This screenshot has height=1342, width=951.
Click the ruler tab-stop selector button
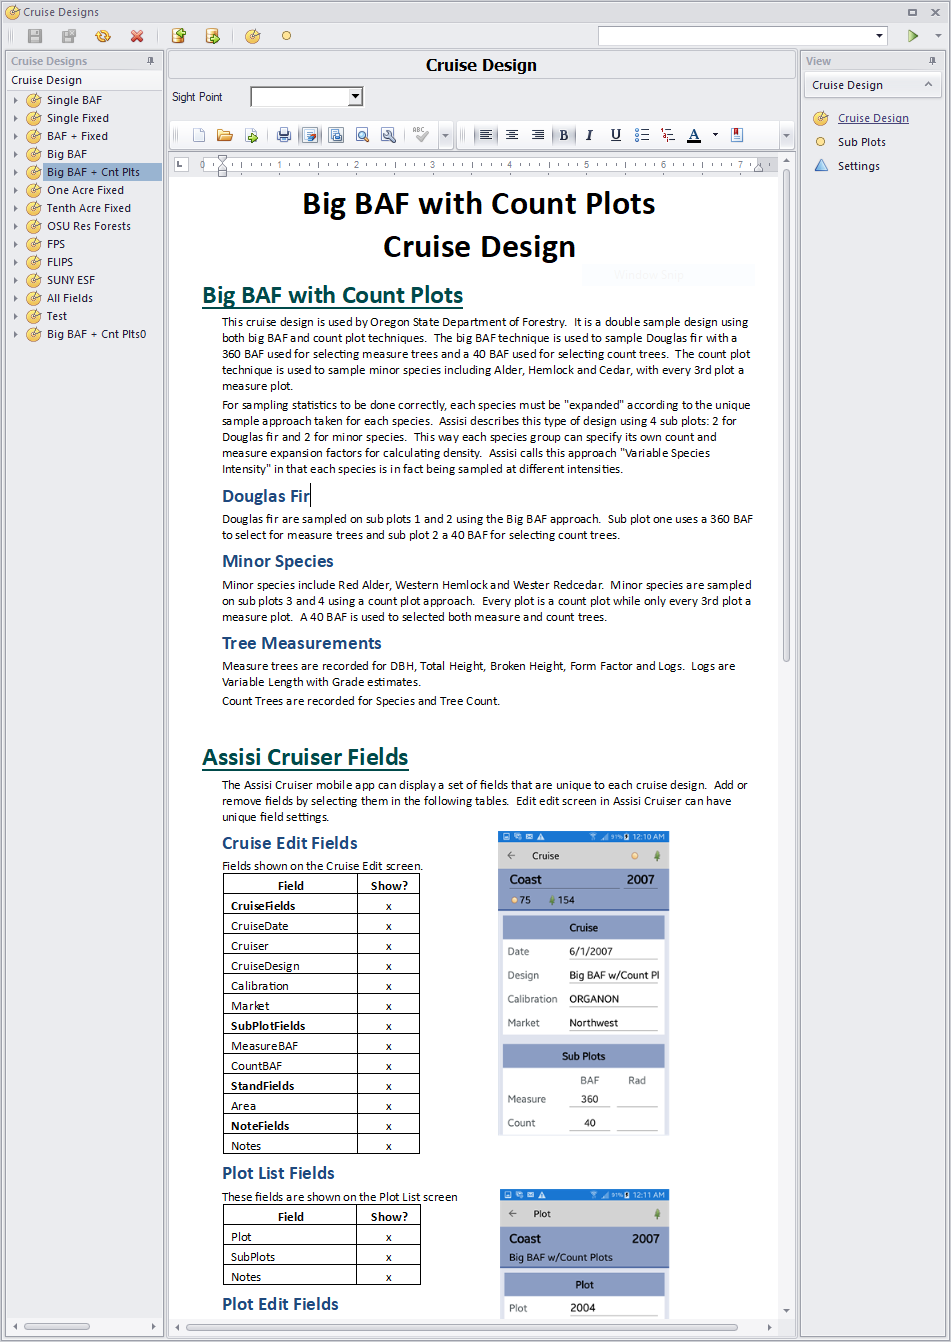pos(180,164)
